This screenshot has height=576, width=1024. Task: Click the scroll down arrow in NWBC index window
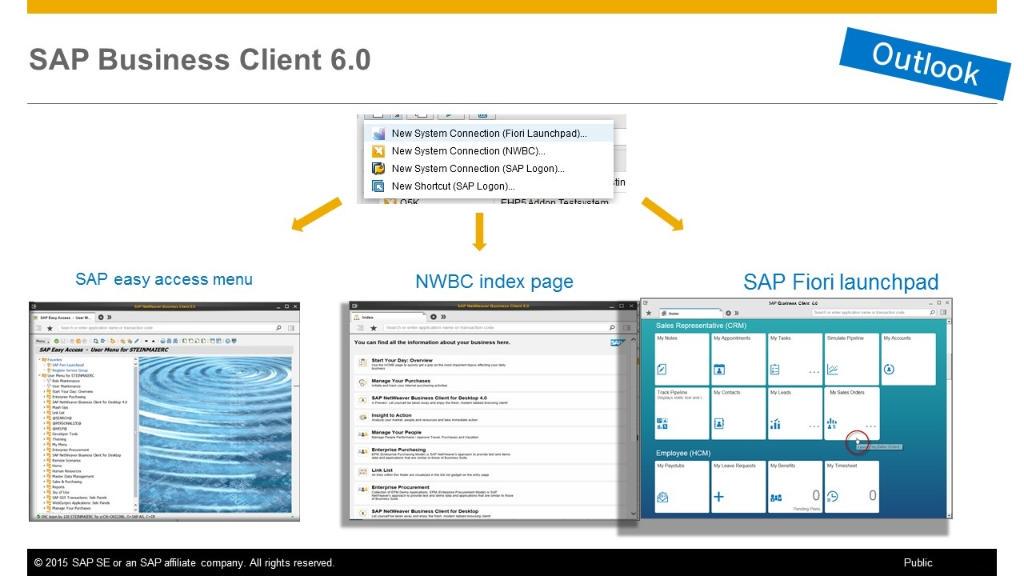pos(633,514)
